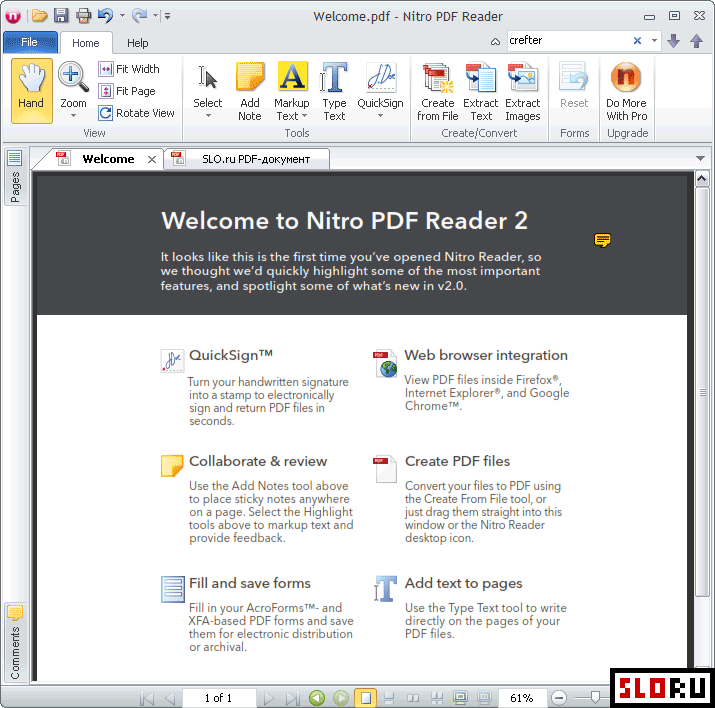Find previous search result up arrow
This screenshot has width=715, height=708.
(x=696, y=41)
